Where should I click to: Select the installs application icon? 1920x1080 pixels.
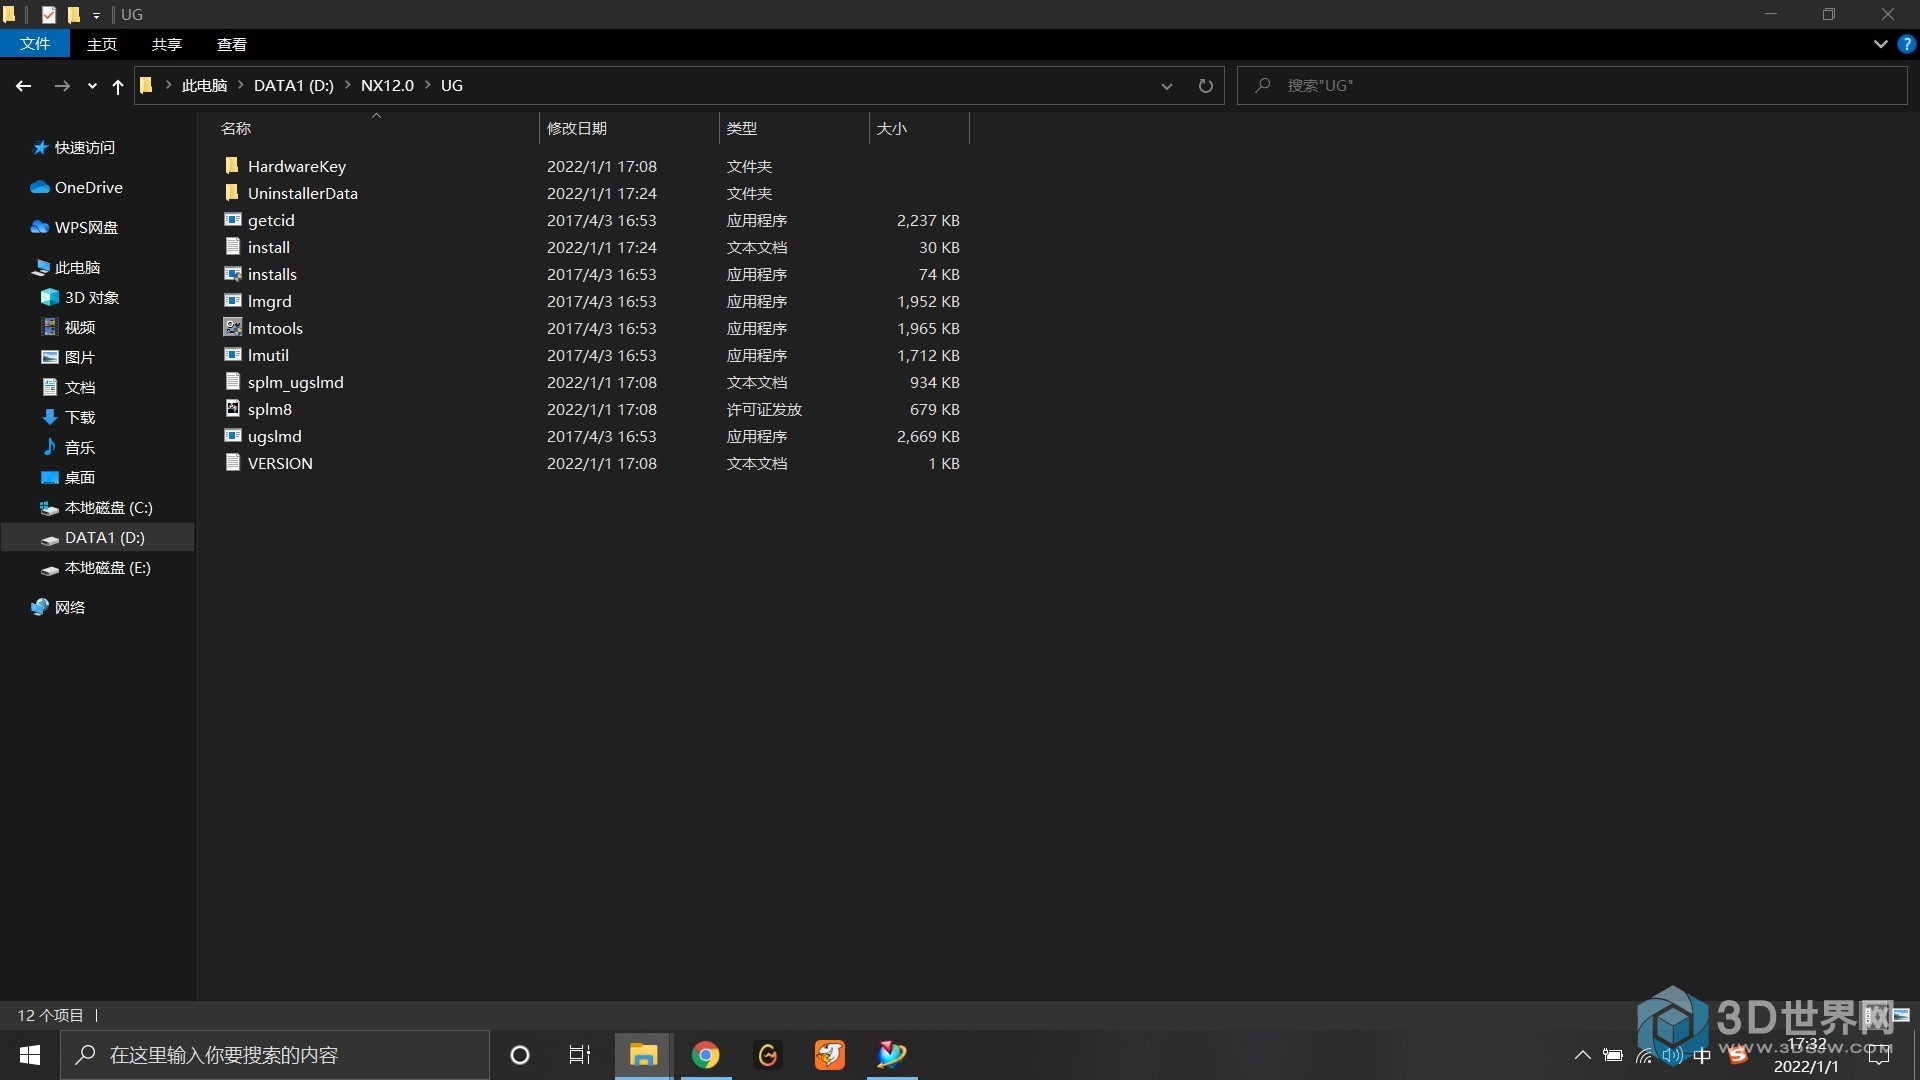(x=232, y=274)
